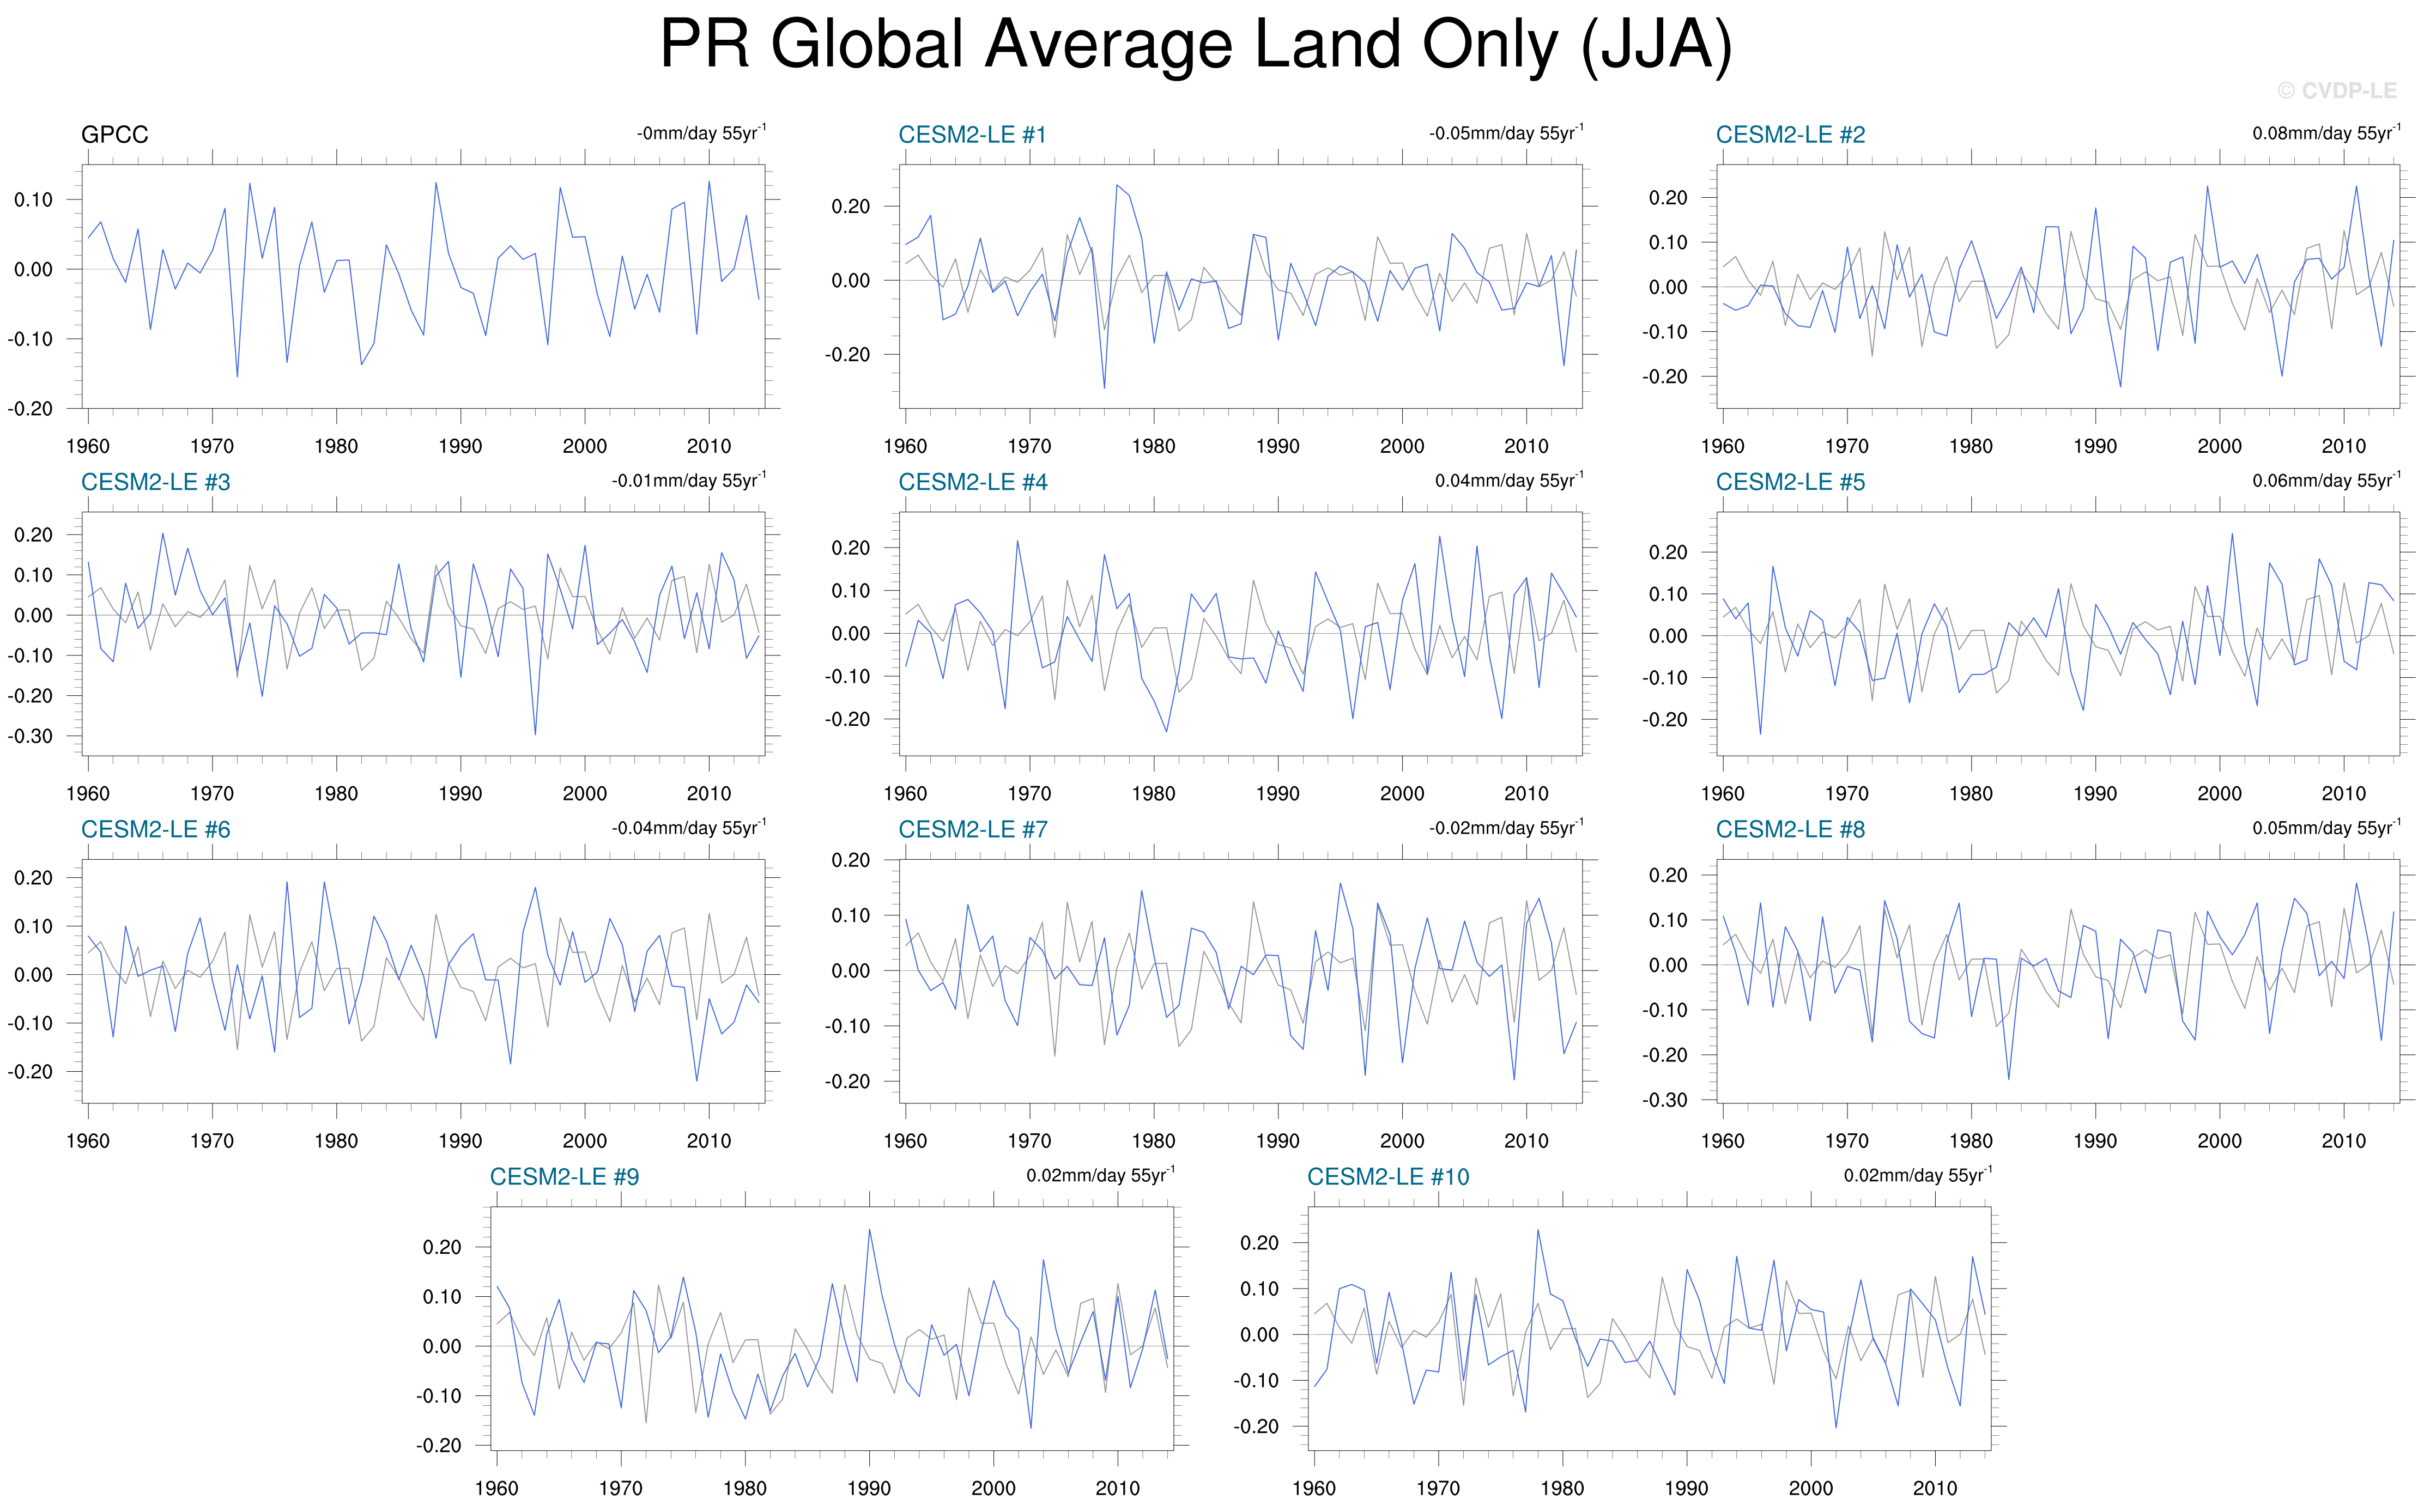This screenshot has height=1512, width=2424.
Task: Click the CESM2-LE #3 panel title
Action: [x=155, y=482]
